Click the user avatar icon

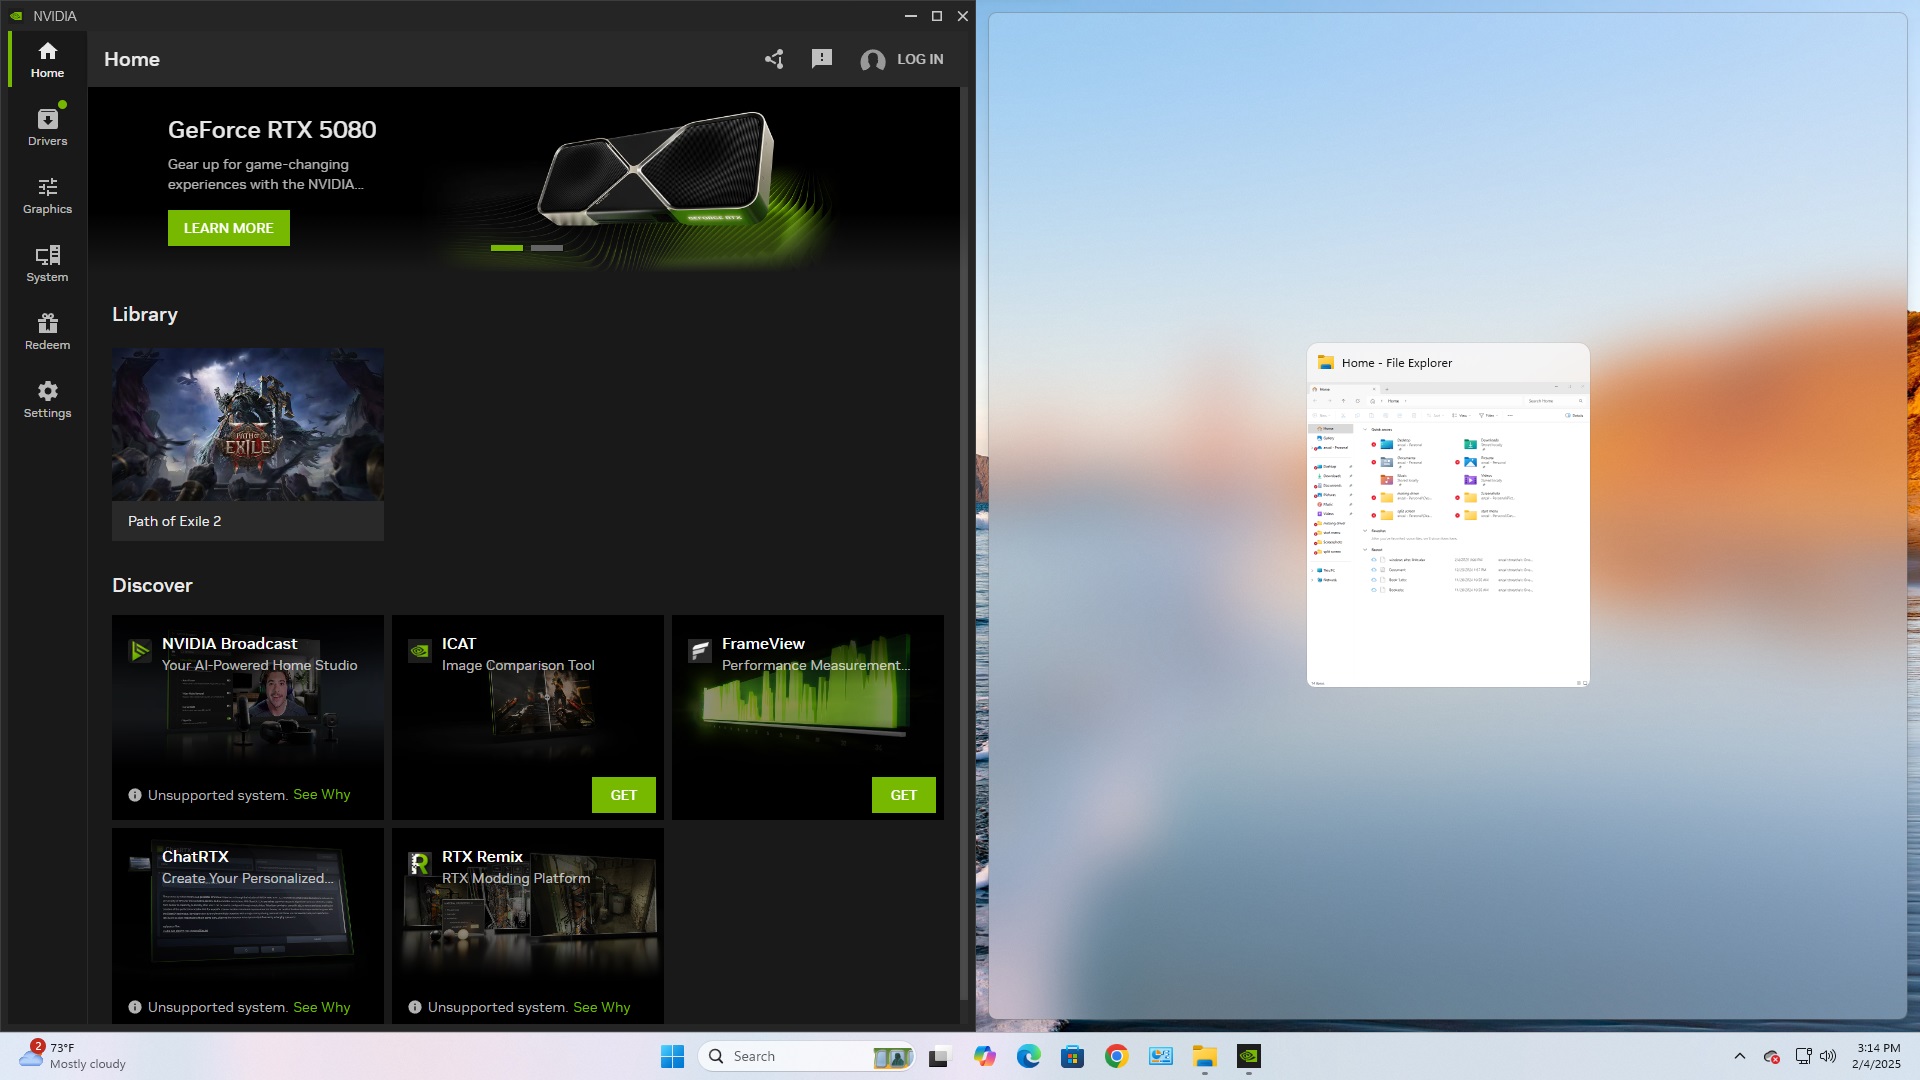872,60
